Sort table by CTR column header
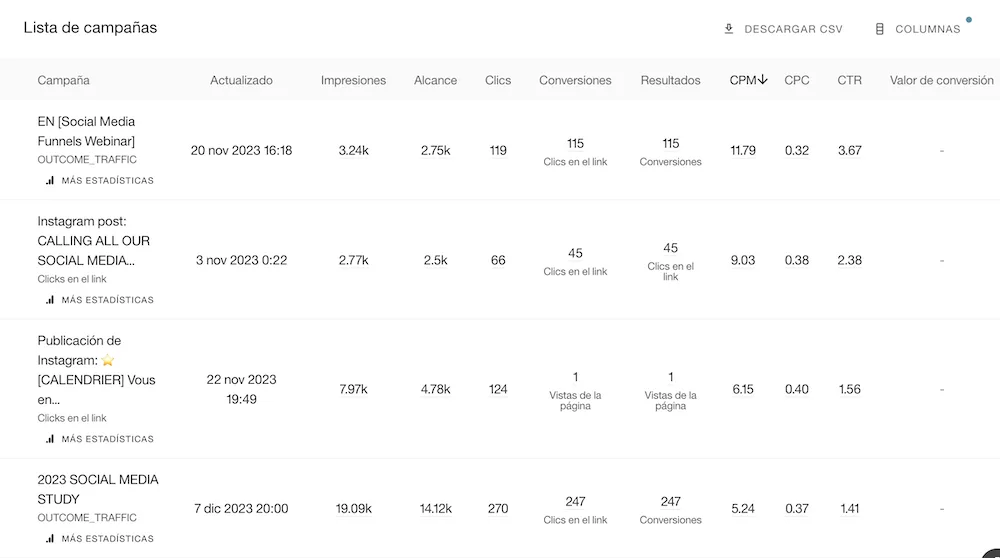This screenshot has width=1000, height=558. point(849,80)
